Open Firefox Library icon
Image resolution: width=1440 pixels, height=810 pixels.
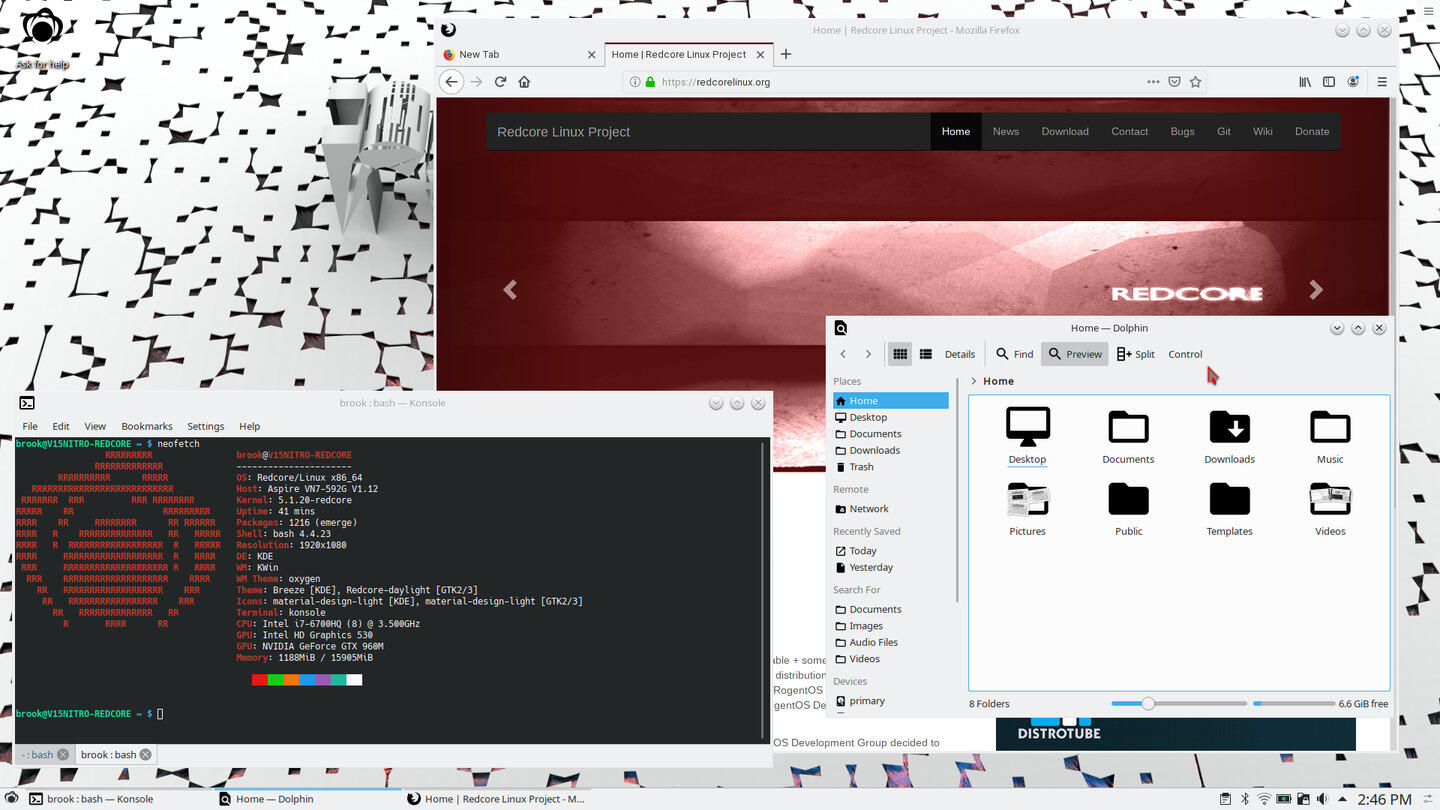click(x=1305, y=82)
